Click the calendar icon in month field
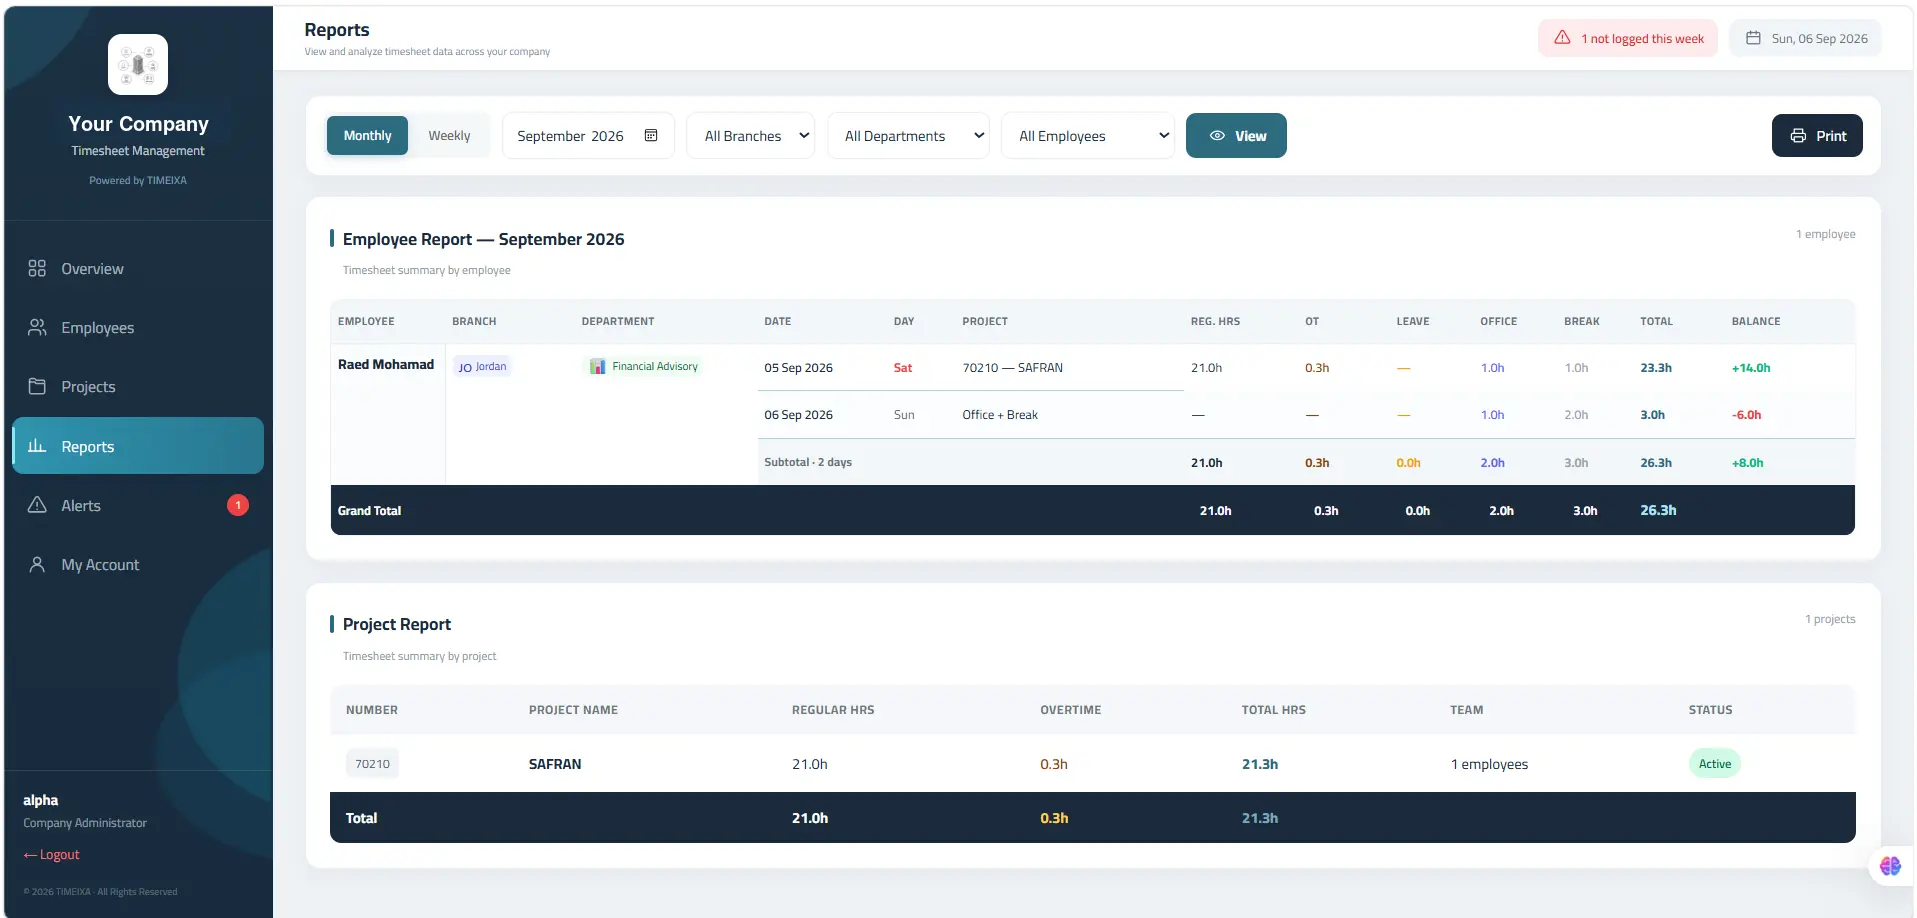 (651, 135)
